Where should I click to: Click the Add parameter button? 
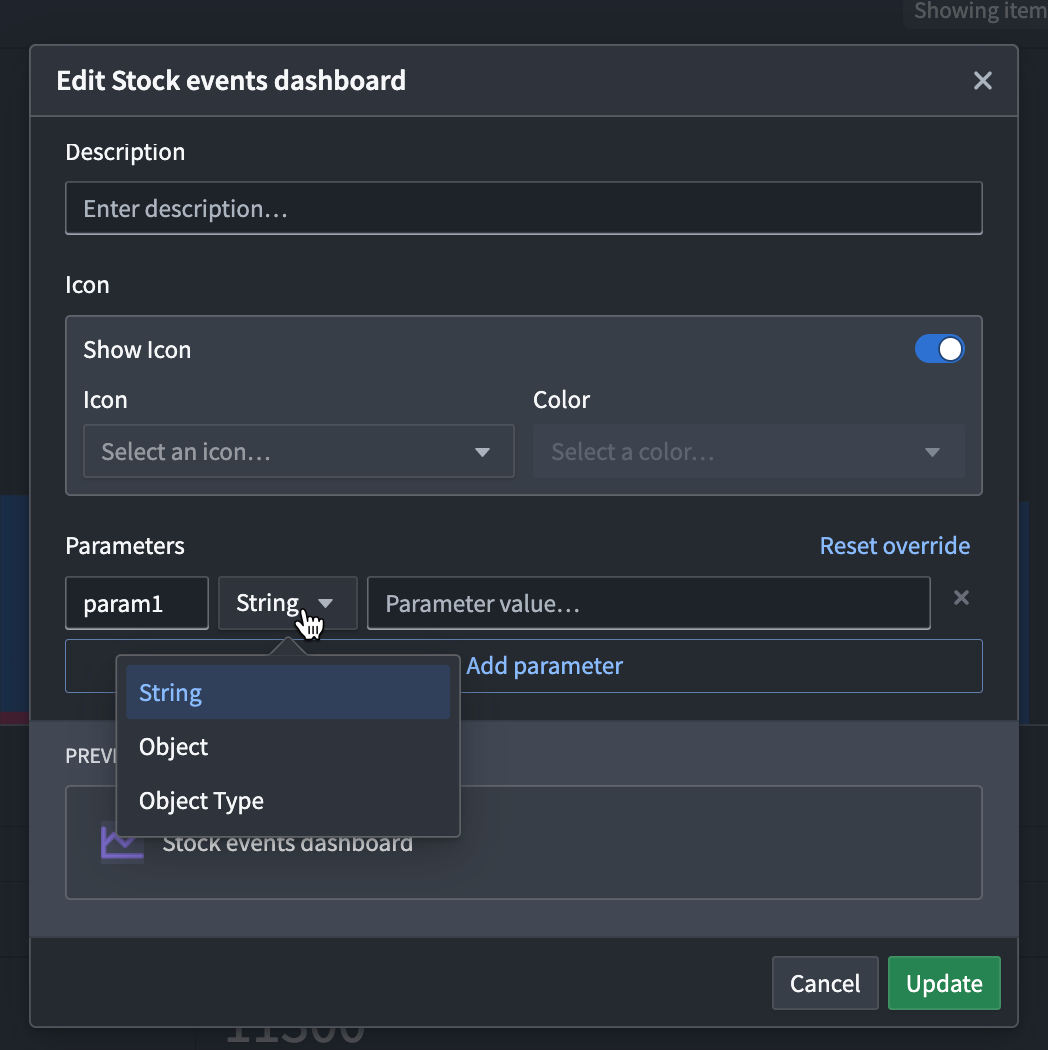click(x=524, y=666)
